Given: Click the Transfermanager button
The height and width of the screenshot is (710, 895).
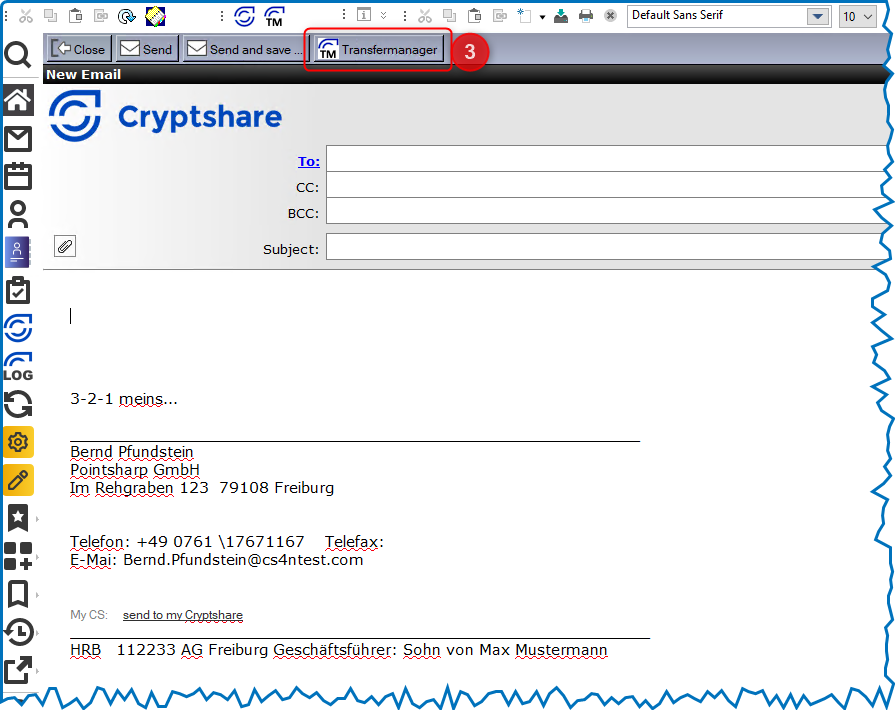Looking at the screenshot, I should (x=378, y=49).
